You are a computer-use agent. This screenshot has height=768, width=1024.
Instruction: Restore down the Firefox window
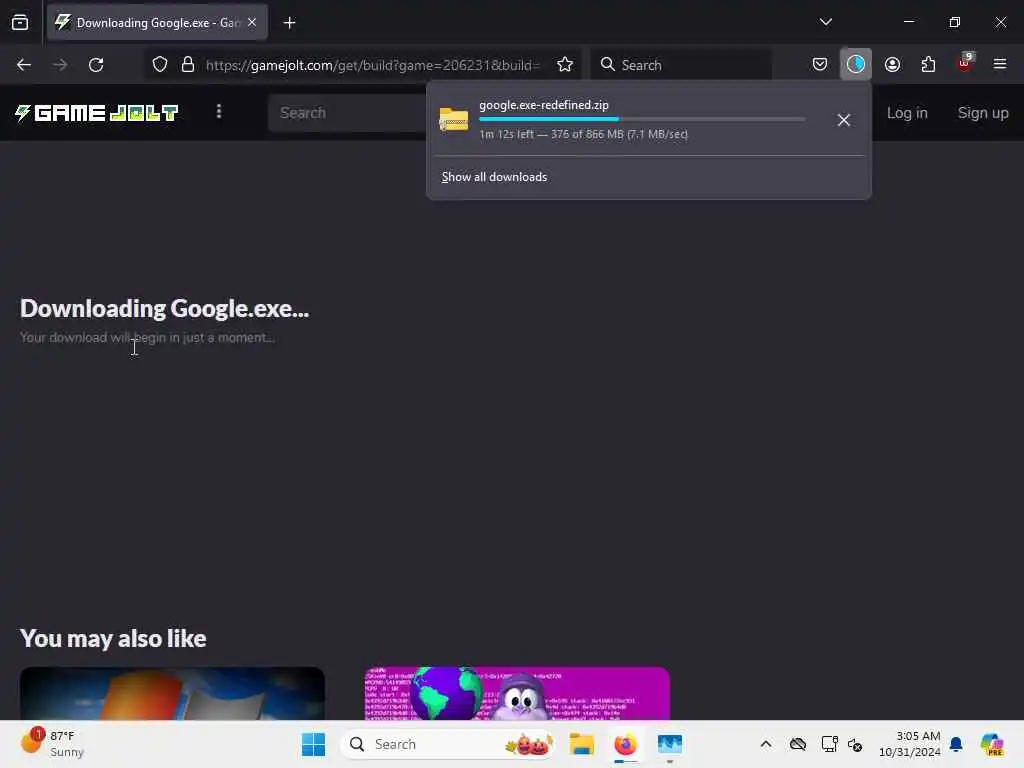955,22
